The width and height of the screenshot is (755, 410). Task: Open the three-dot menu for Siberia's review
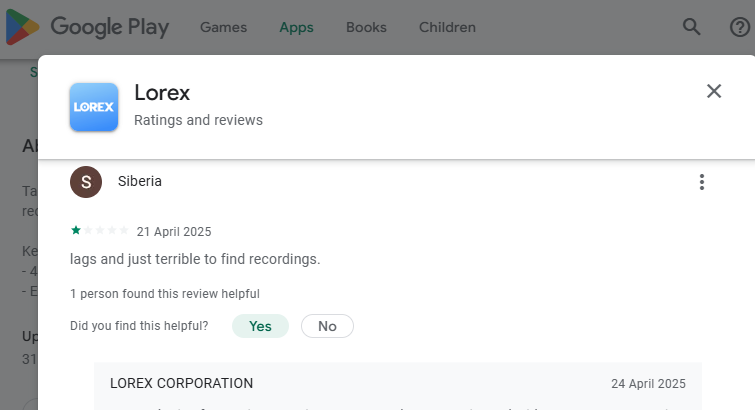pyautogui.click(x=702, y=182)
